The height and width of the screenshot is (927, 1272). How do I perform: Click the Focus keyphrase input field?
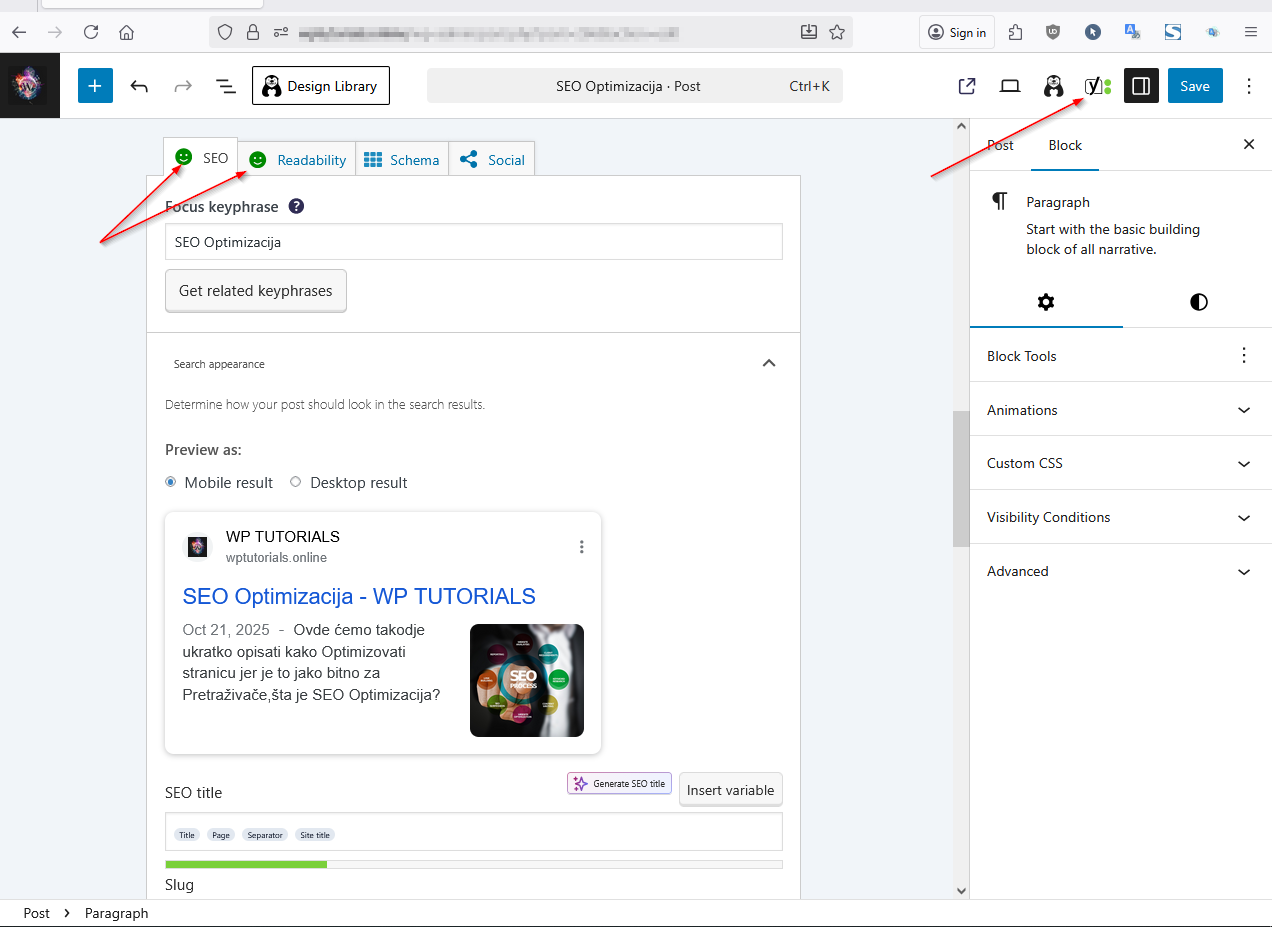click(473, 242)
